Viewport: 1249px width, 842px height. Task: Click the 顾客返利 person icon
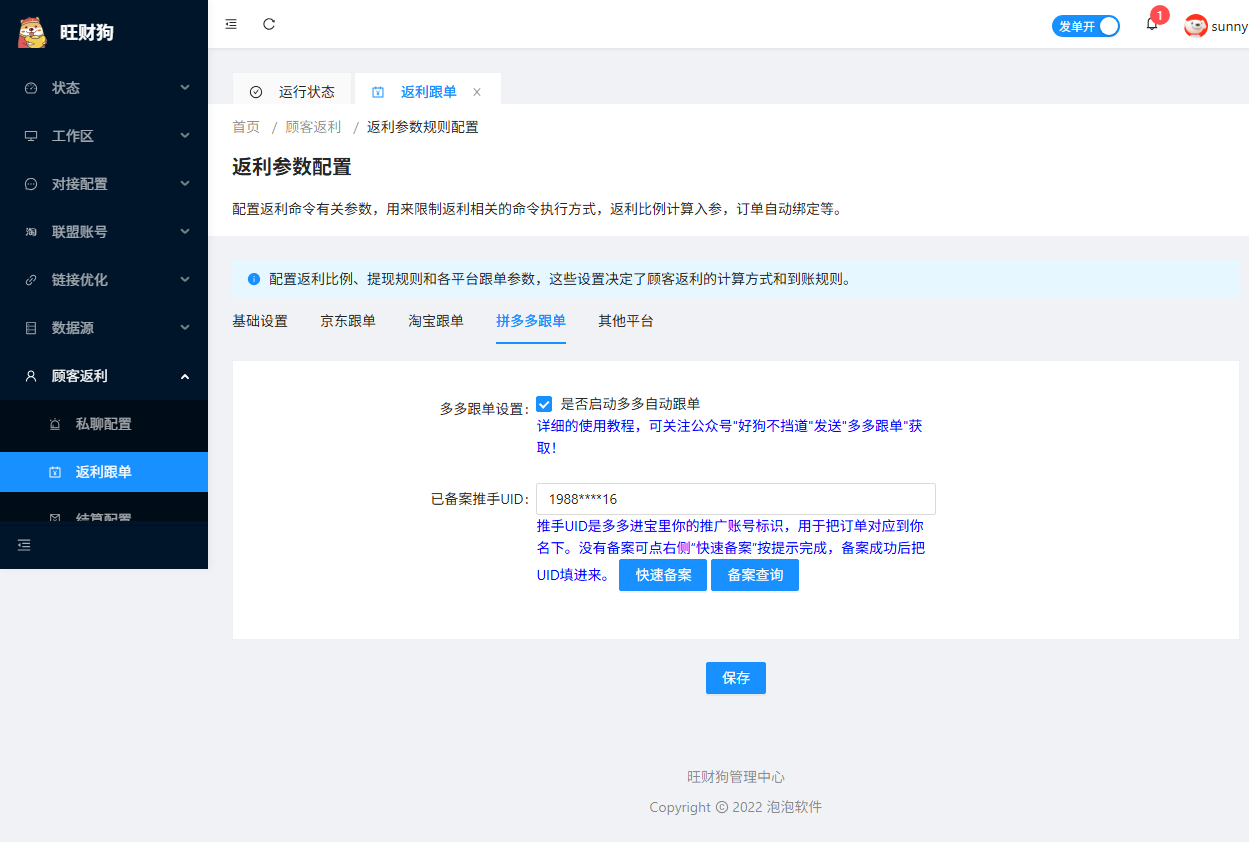[x=31, y=376]
